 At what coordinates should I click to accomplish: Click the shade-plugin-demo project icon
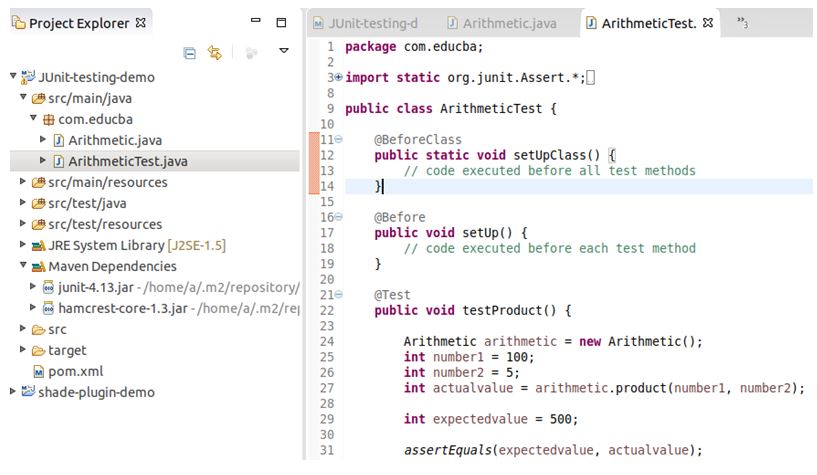[28, 391]
